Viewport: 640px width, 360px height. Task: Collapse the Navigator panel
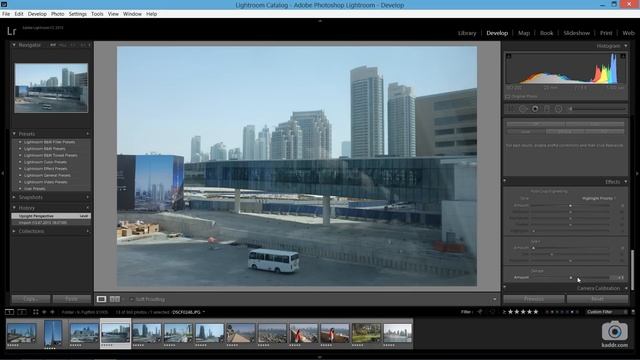[14, 45]
